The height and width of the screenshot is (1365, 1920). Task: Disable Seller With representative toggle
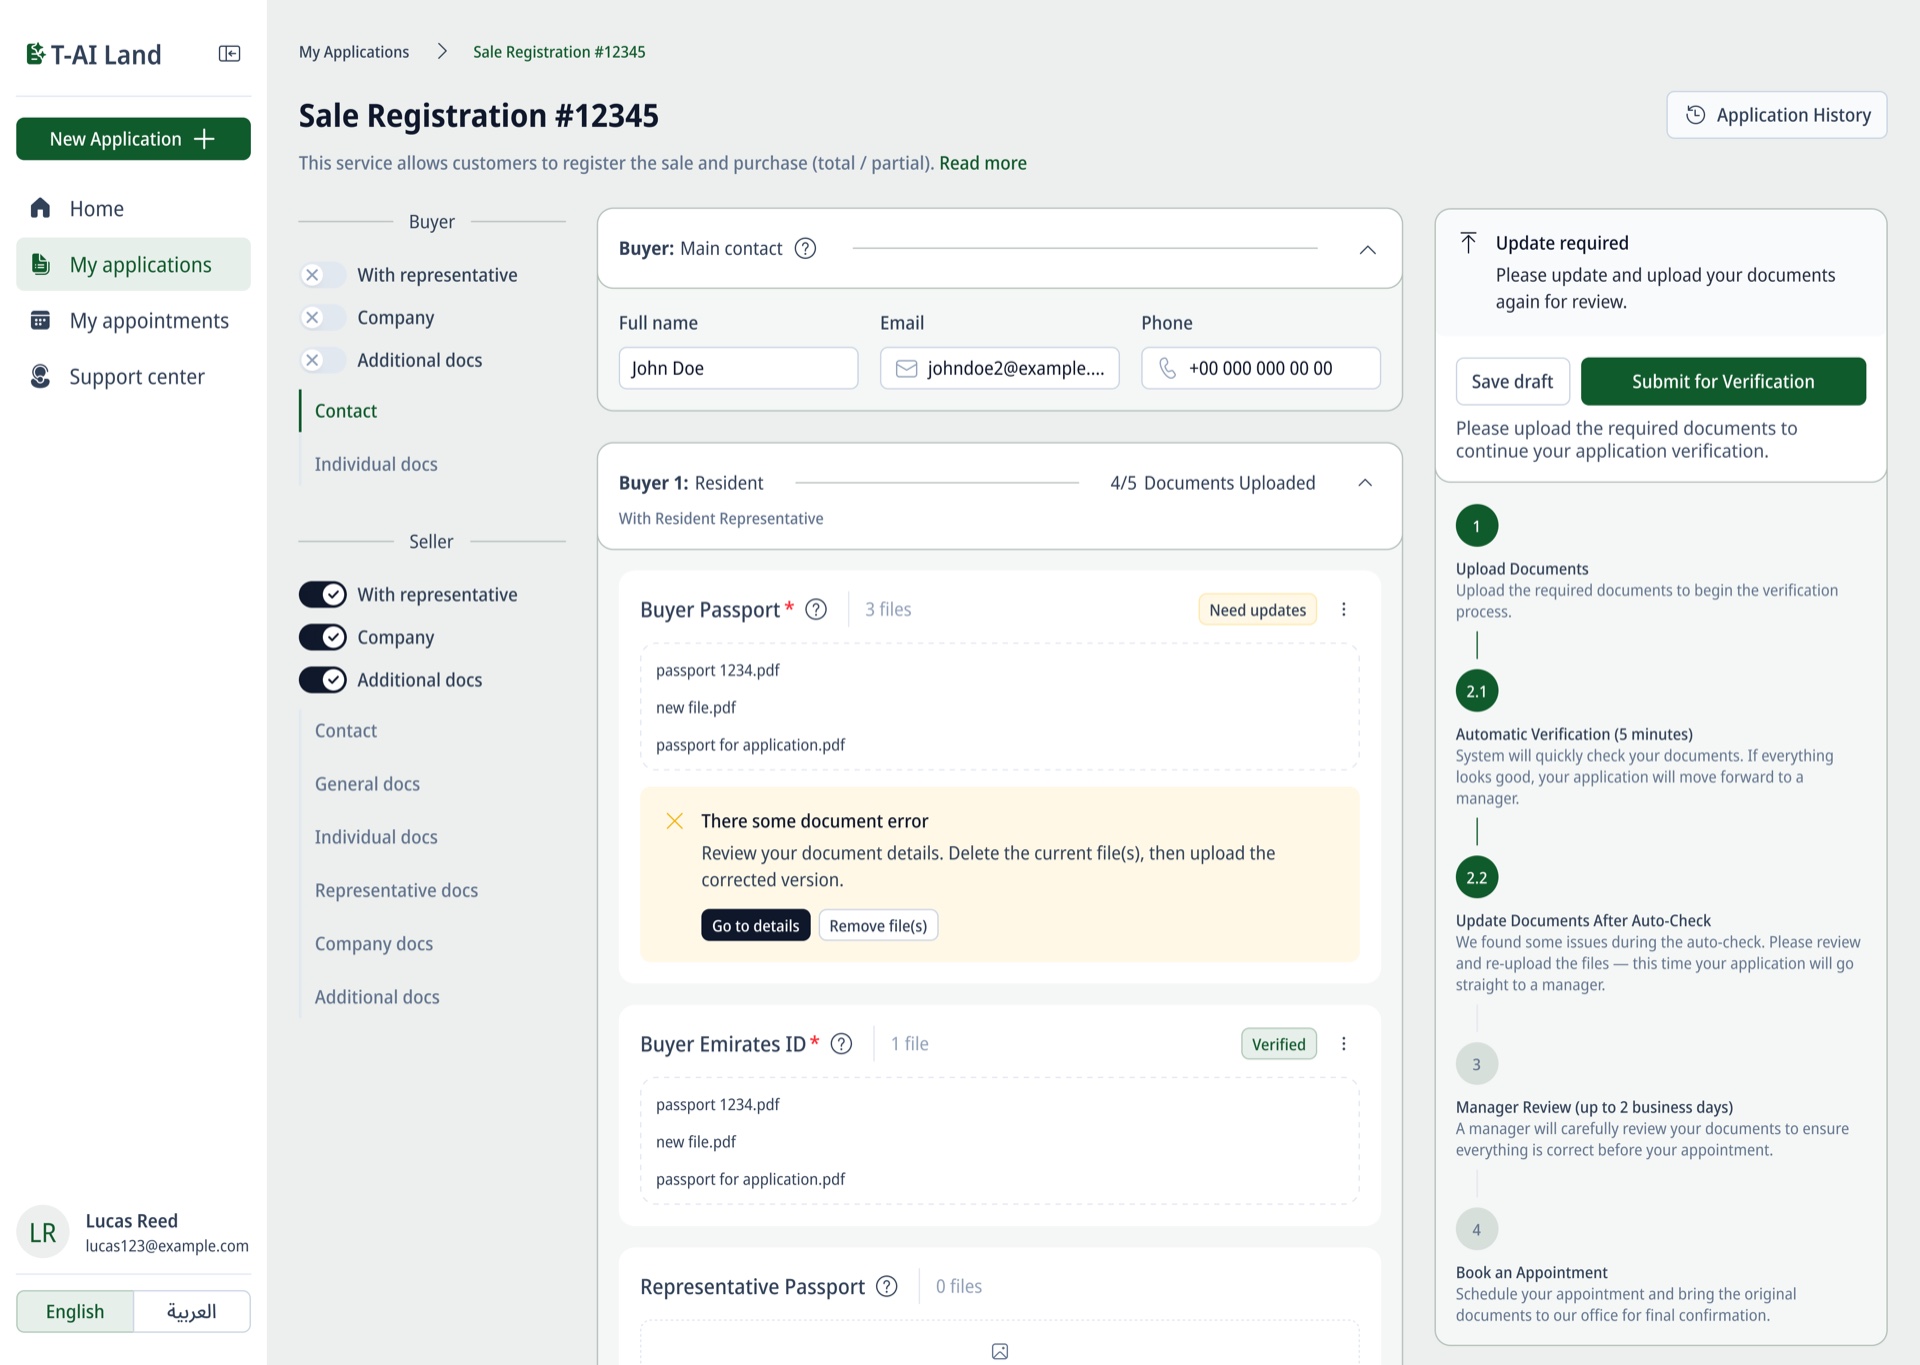pyautogui.click(x=323, y=595)
